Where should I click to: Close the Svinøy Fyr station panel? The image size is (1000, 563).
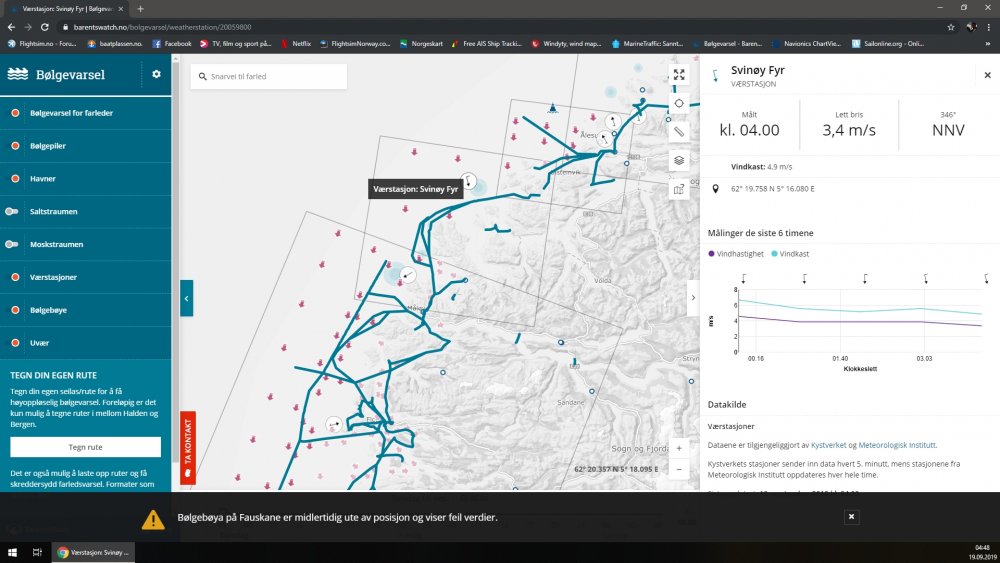point(987,75)
